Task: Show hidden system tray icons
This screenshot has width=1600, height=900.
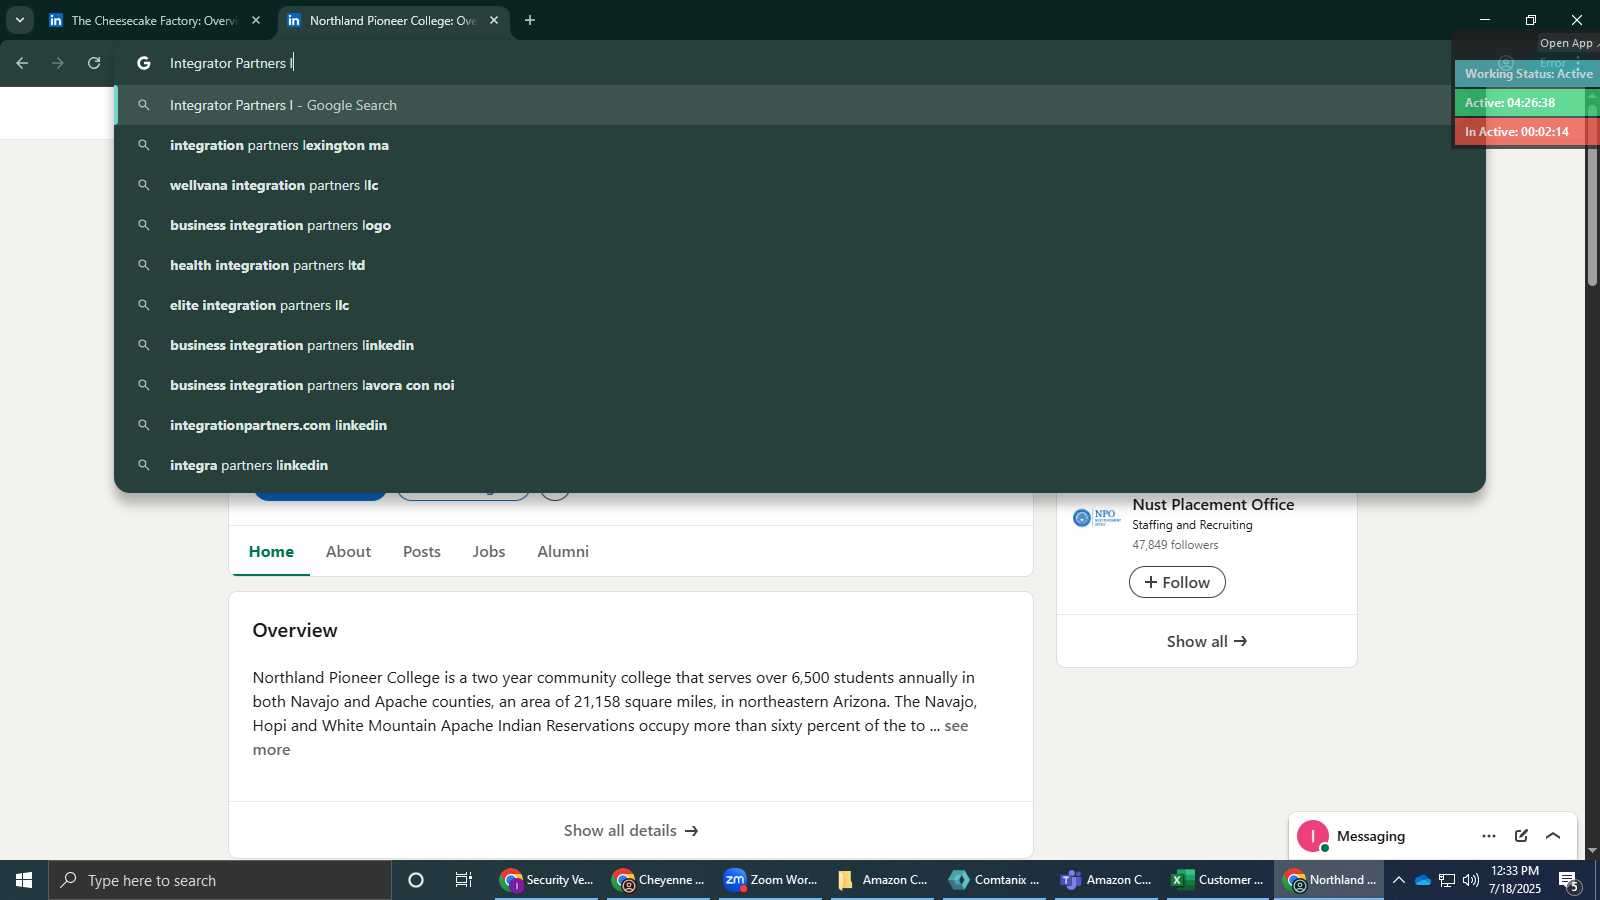Action: (1399, 880)
